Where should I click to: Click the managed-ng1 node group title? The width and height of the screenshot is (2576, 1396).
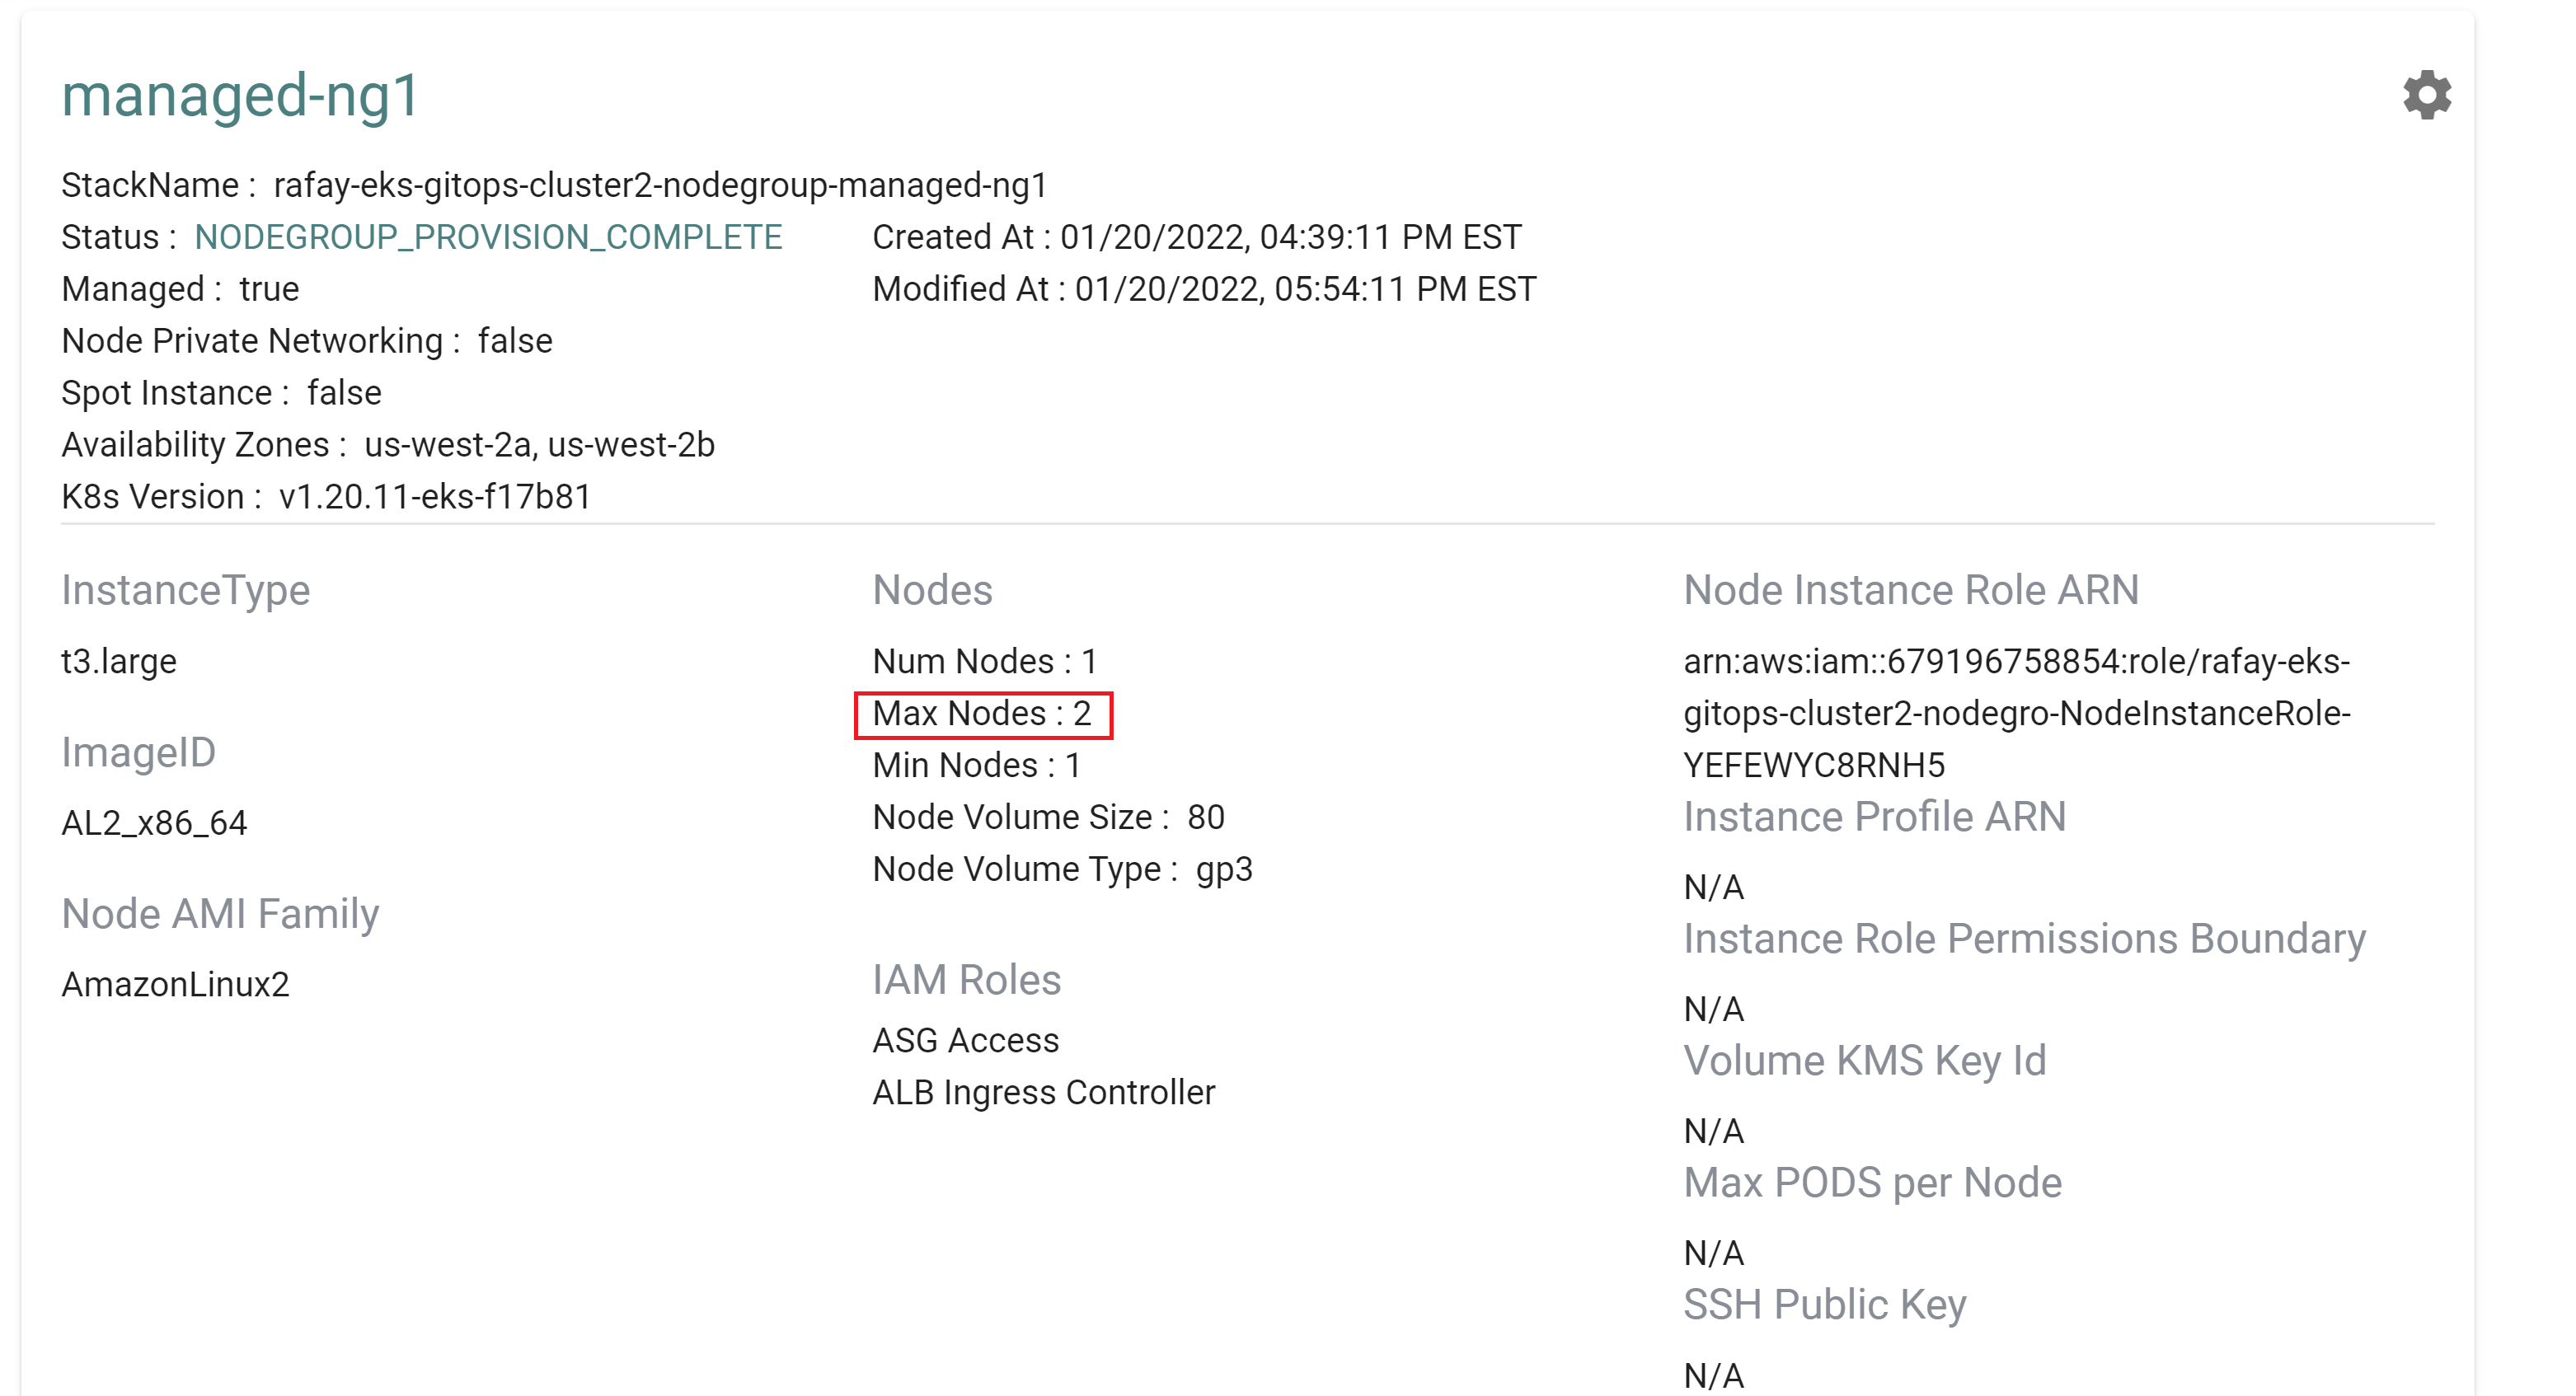240,96
